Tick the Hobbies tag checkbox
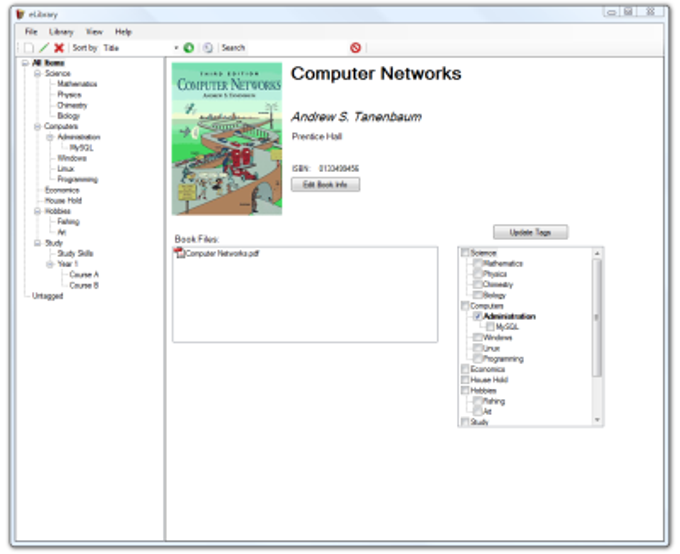The height and width of the screenshot is (554, 680). click(465, 390)
